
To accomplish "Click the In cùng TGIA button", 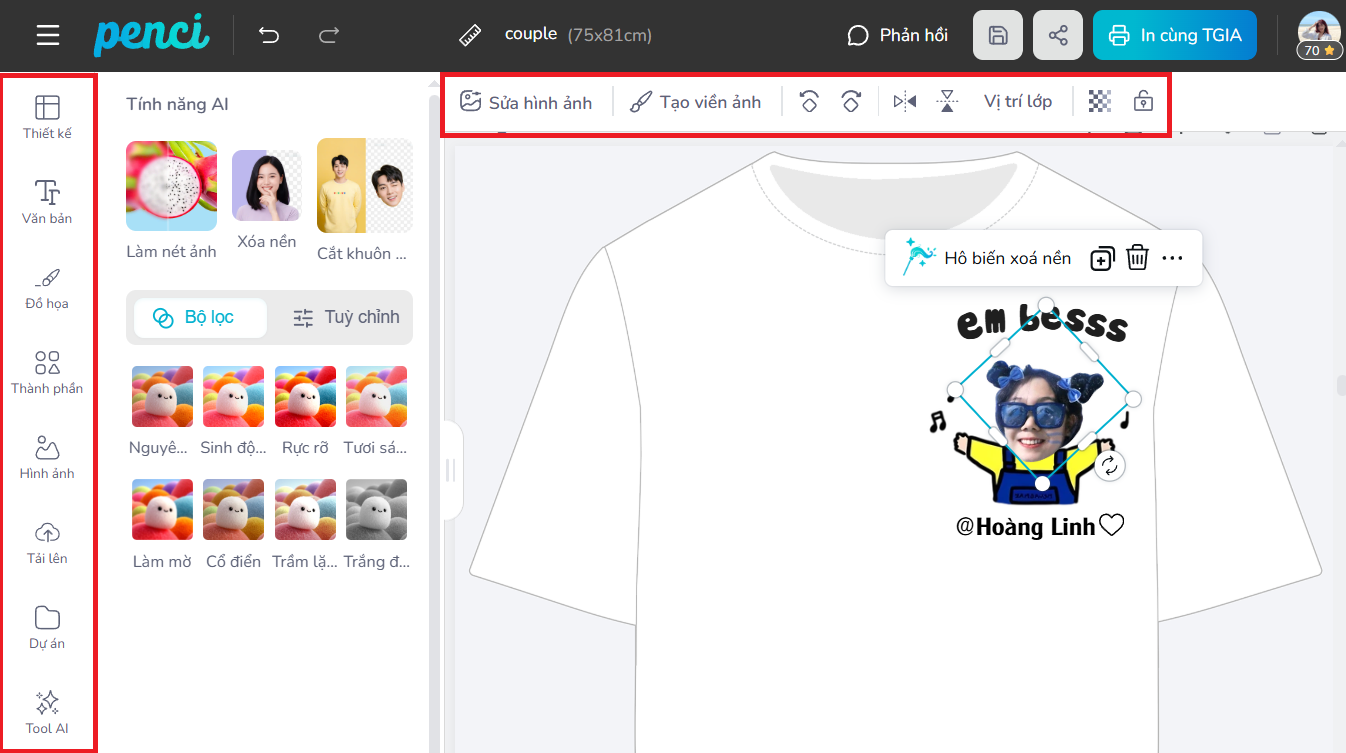I will pos(1174,36).
